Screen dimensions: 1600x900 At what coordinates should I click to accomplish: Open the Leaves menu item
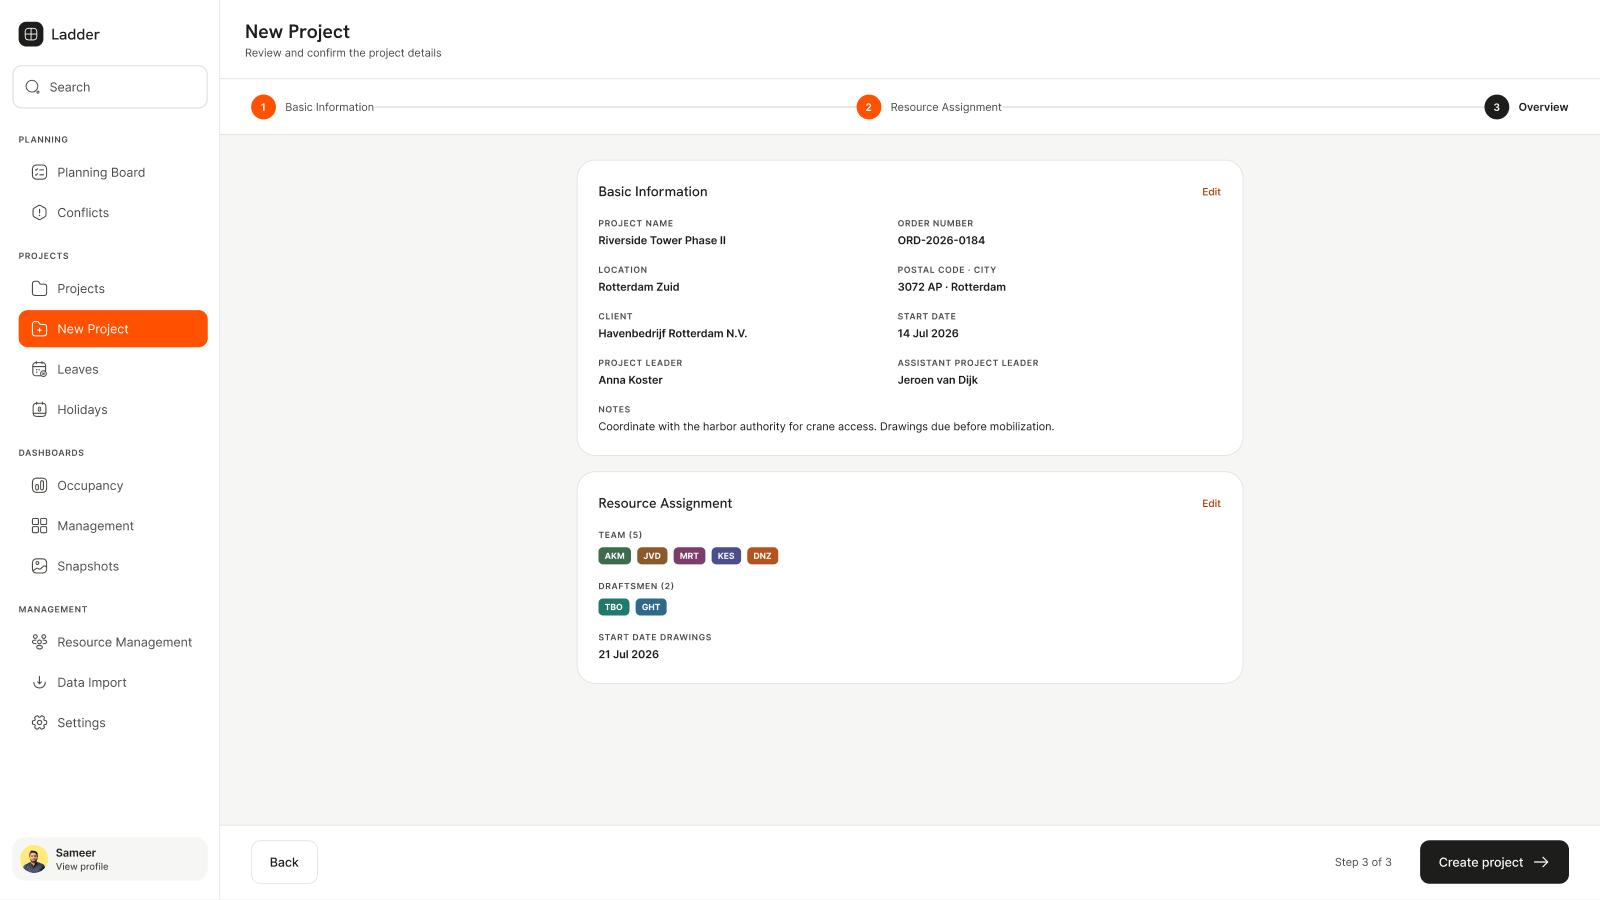113,369
